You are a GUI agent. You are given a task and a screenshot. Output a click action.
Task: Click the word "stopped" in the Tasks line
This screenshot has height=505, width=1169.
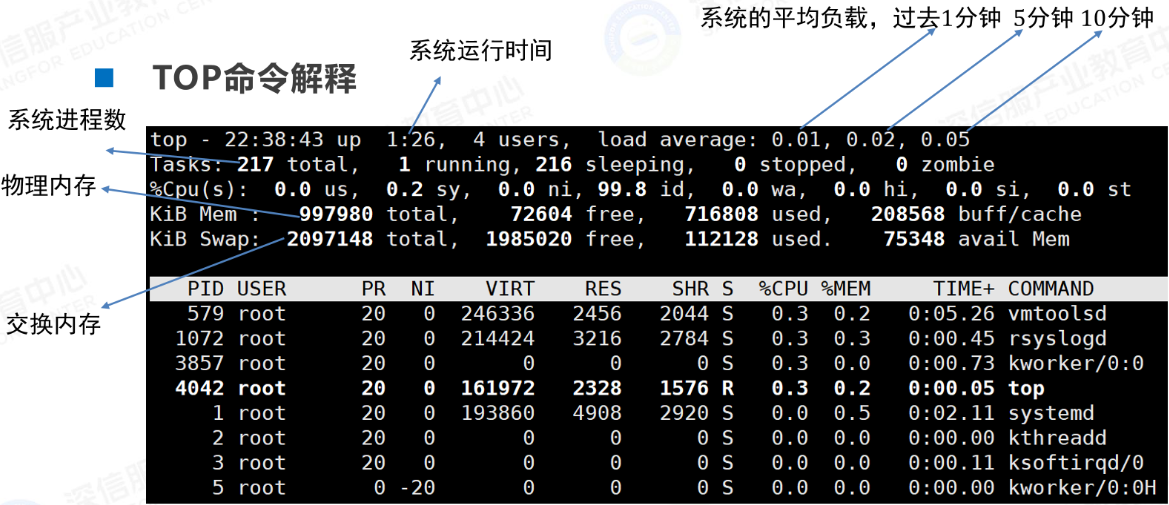click(801, 165)
